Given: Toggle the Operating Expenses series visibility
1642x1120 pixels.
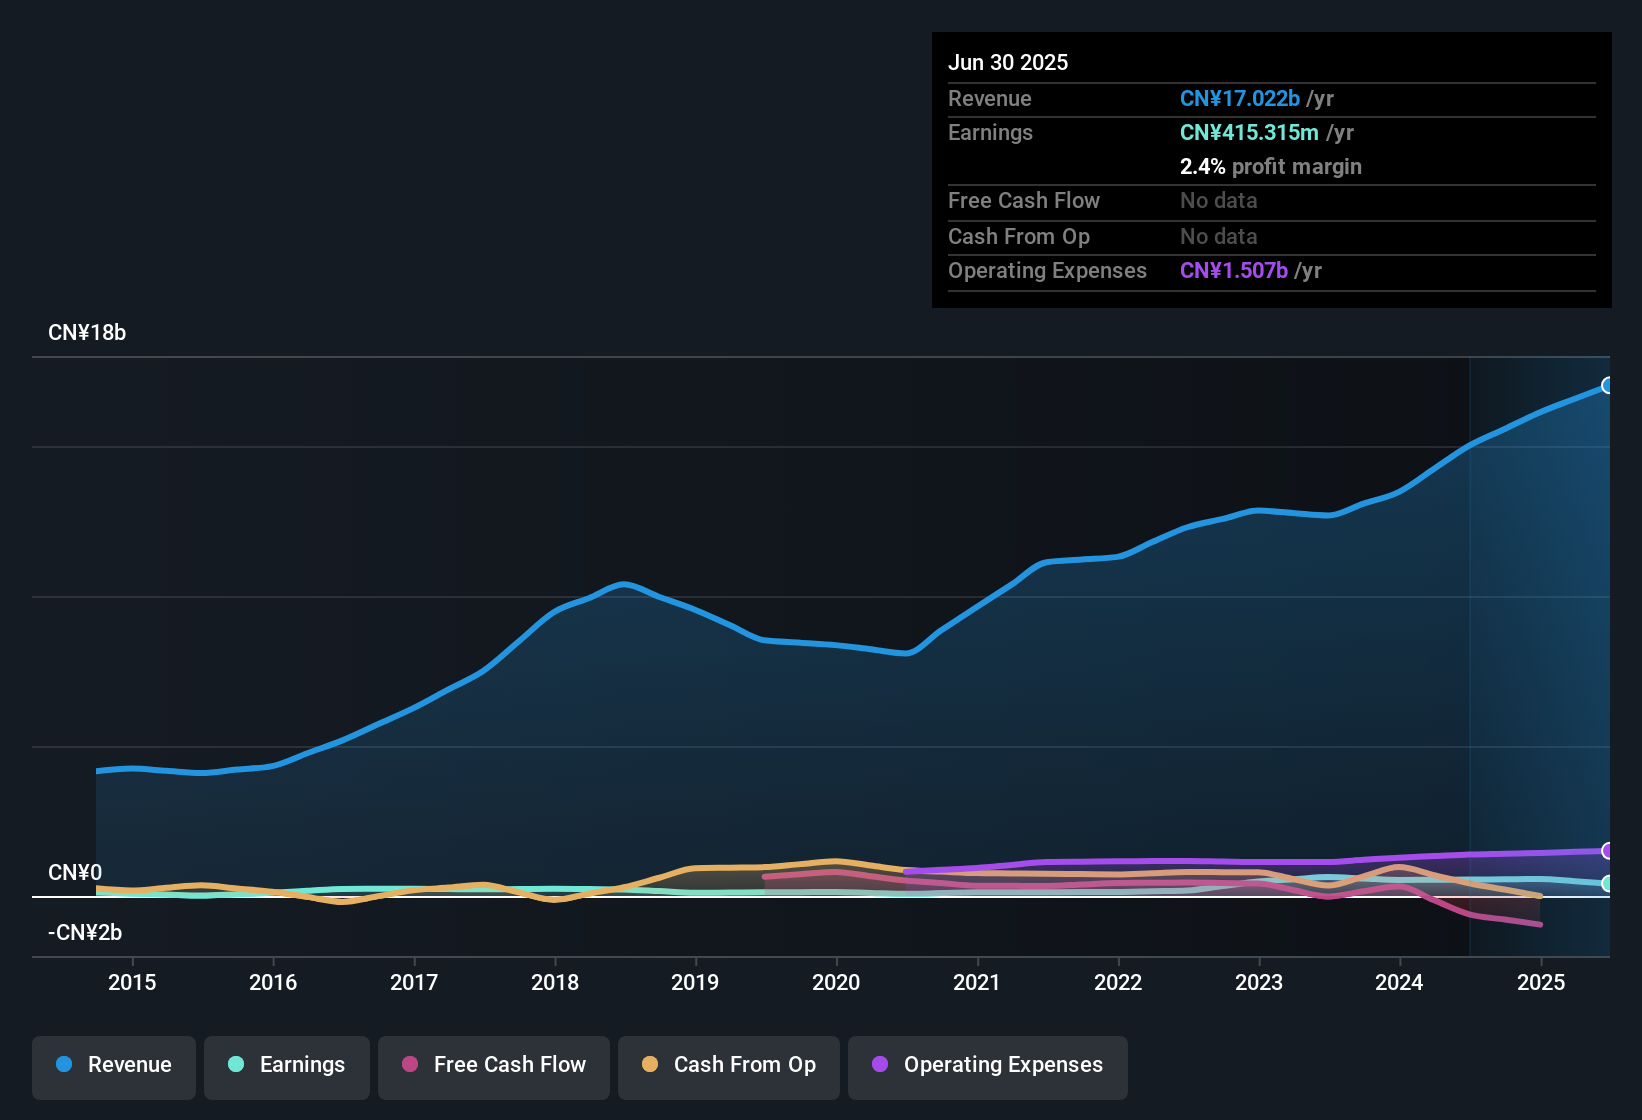Looking at the screenshot, I should (987, 1065).
